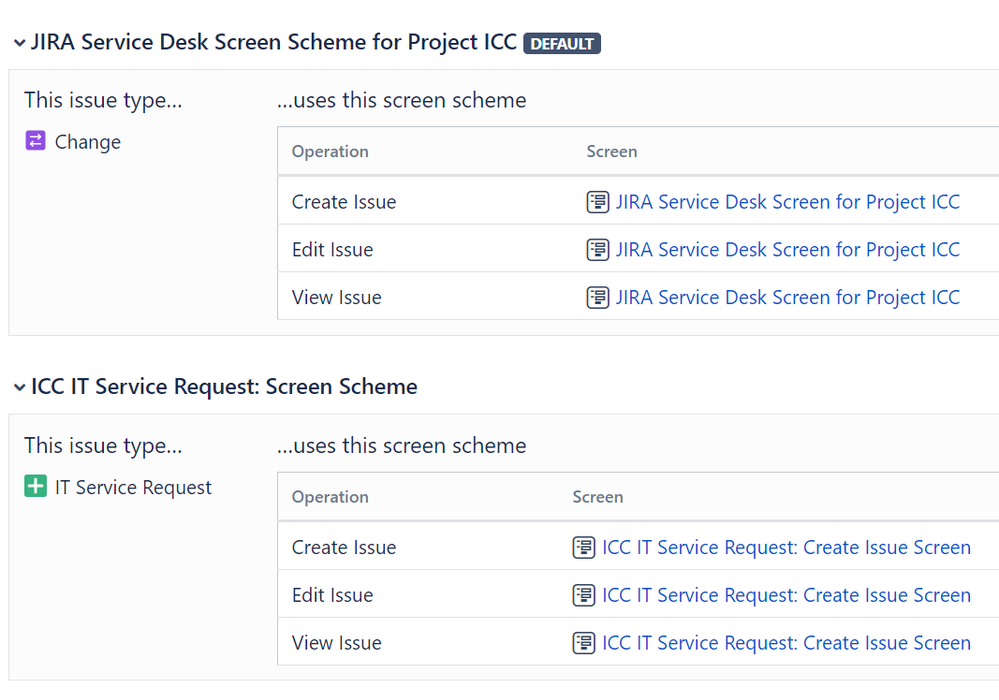
Task: Click Create Issue operation in the Change table
Action: click(344, 202)
